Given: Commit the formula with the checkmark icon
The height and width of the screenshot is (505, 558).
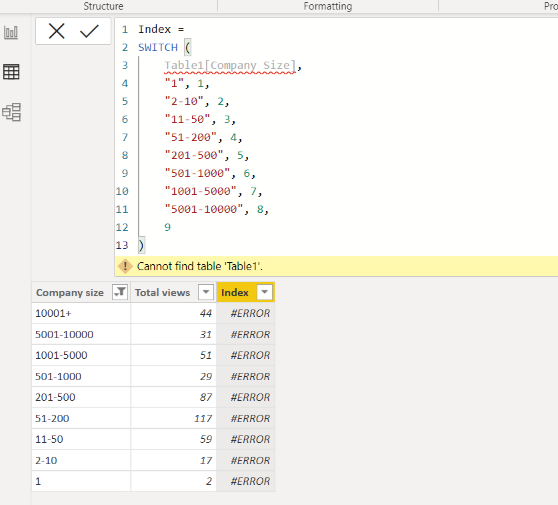Looking at the screenshot, I should [89, 31].
